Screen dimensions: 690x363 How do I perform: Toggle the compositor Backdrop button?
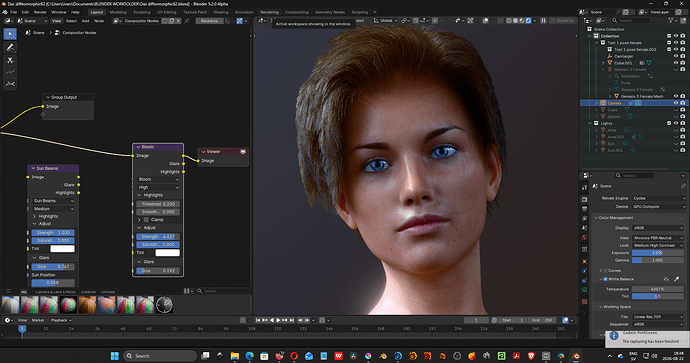tap(209, 21)
